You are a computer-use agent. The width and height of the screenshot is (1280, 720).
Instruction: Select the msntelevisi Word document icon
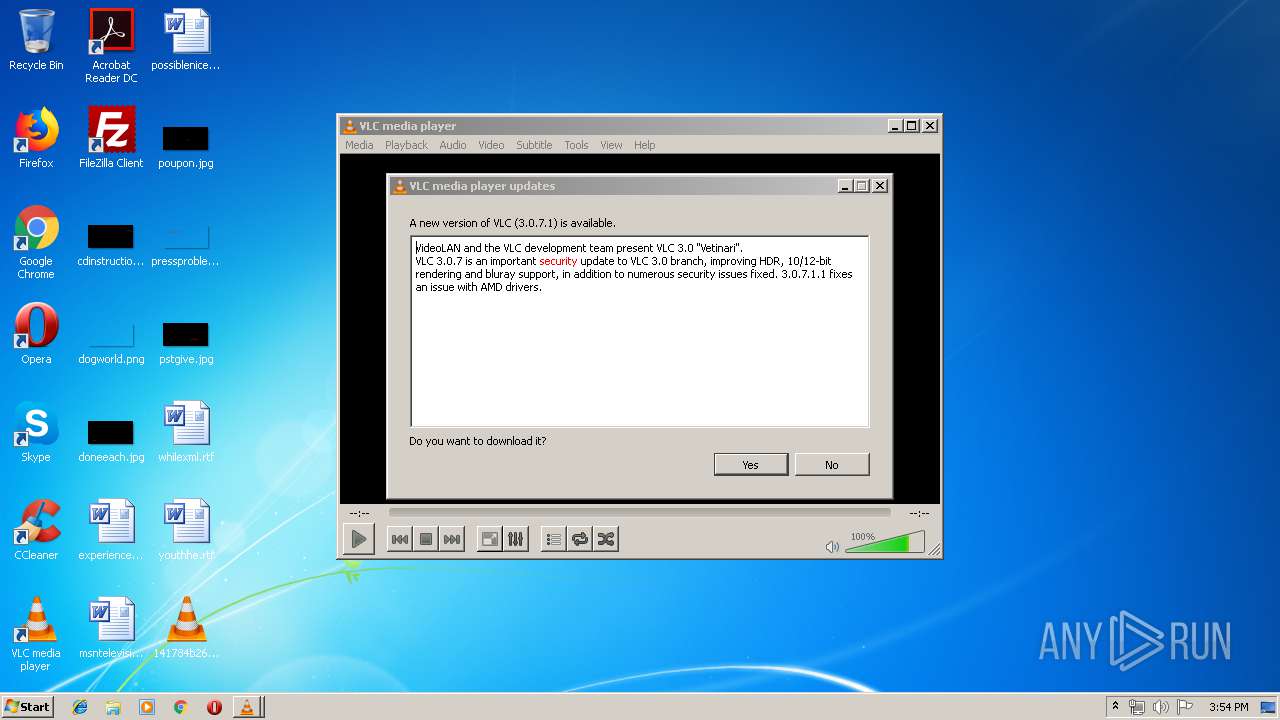(x=111, y=628)
